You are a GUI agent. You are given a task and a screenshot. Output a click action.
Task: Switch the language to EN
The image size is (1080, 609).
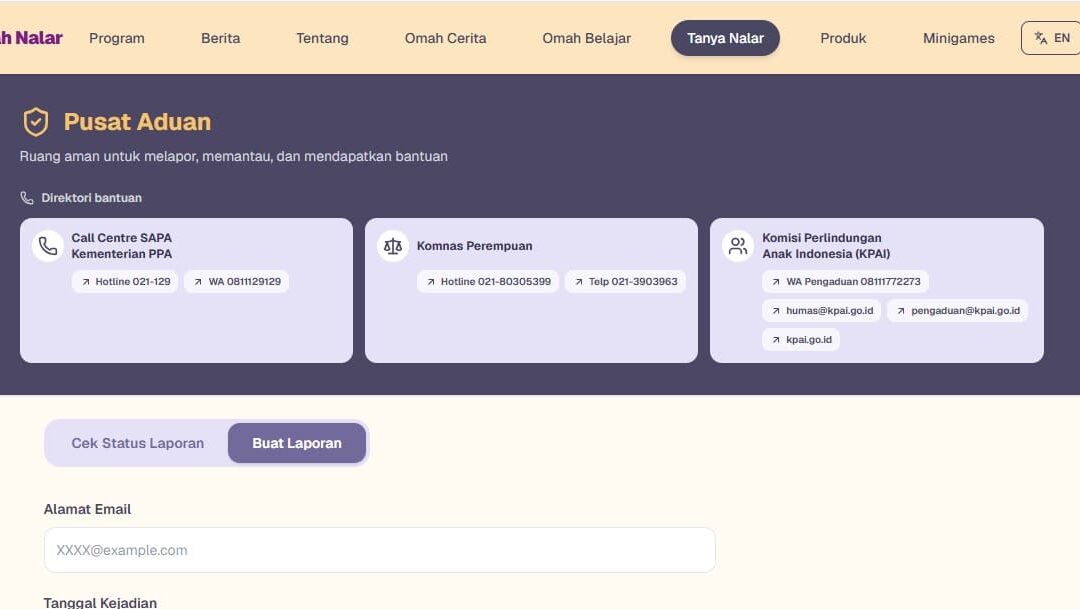pyautogui.click(x=1052, y=38)
